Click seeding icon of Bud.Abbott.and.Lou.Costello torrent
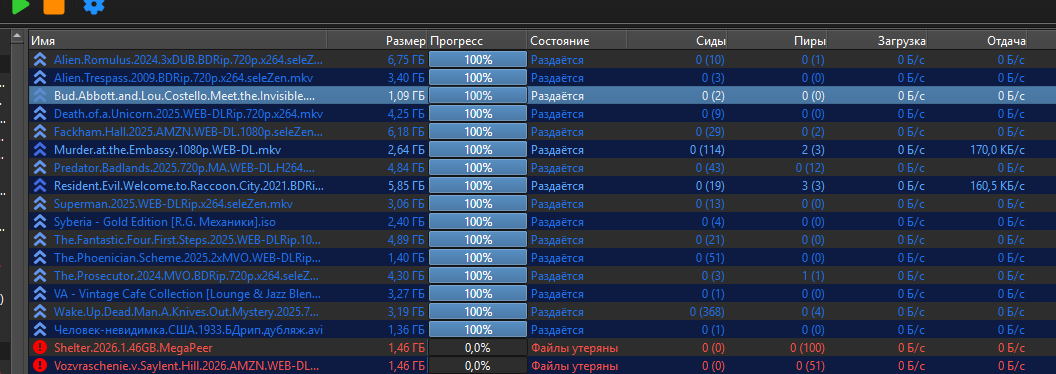This screenshot has height=374, width=1056. [x=40, y=96]
